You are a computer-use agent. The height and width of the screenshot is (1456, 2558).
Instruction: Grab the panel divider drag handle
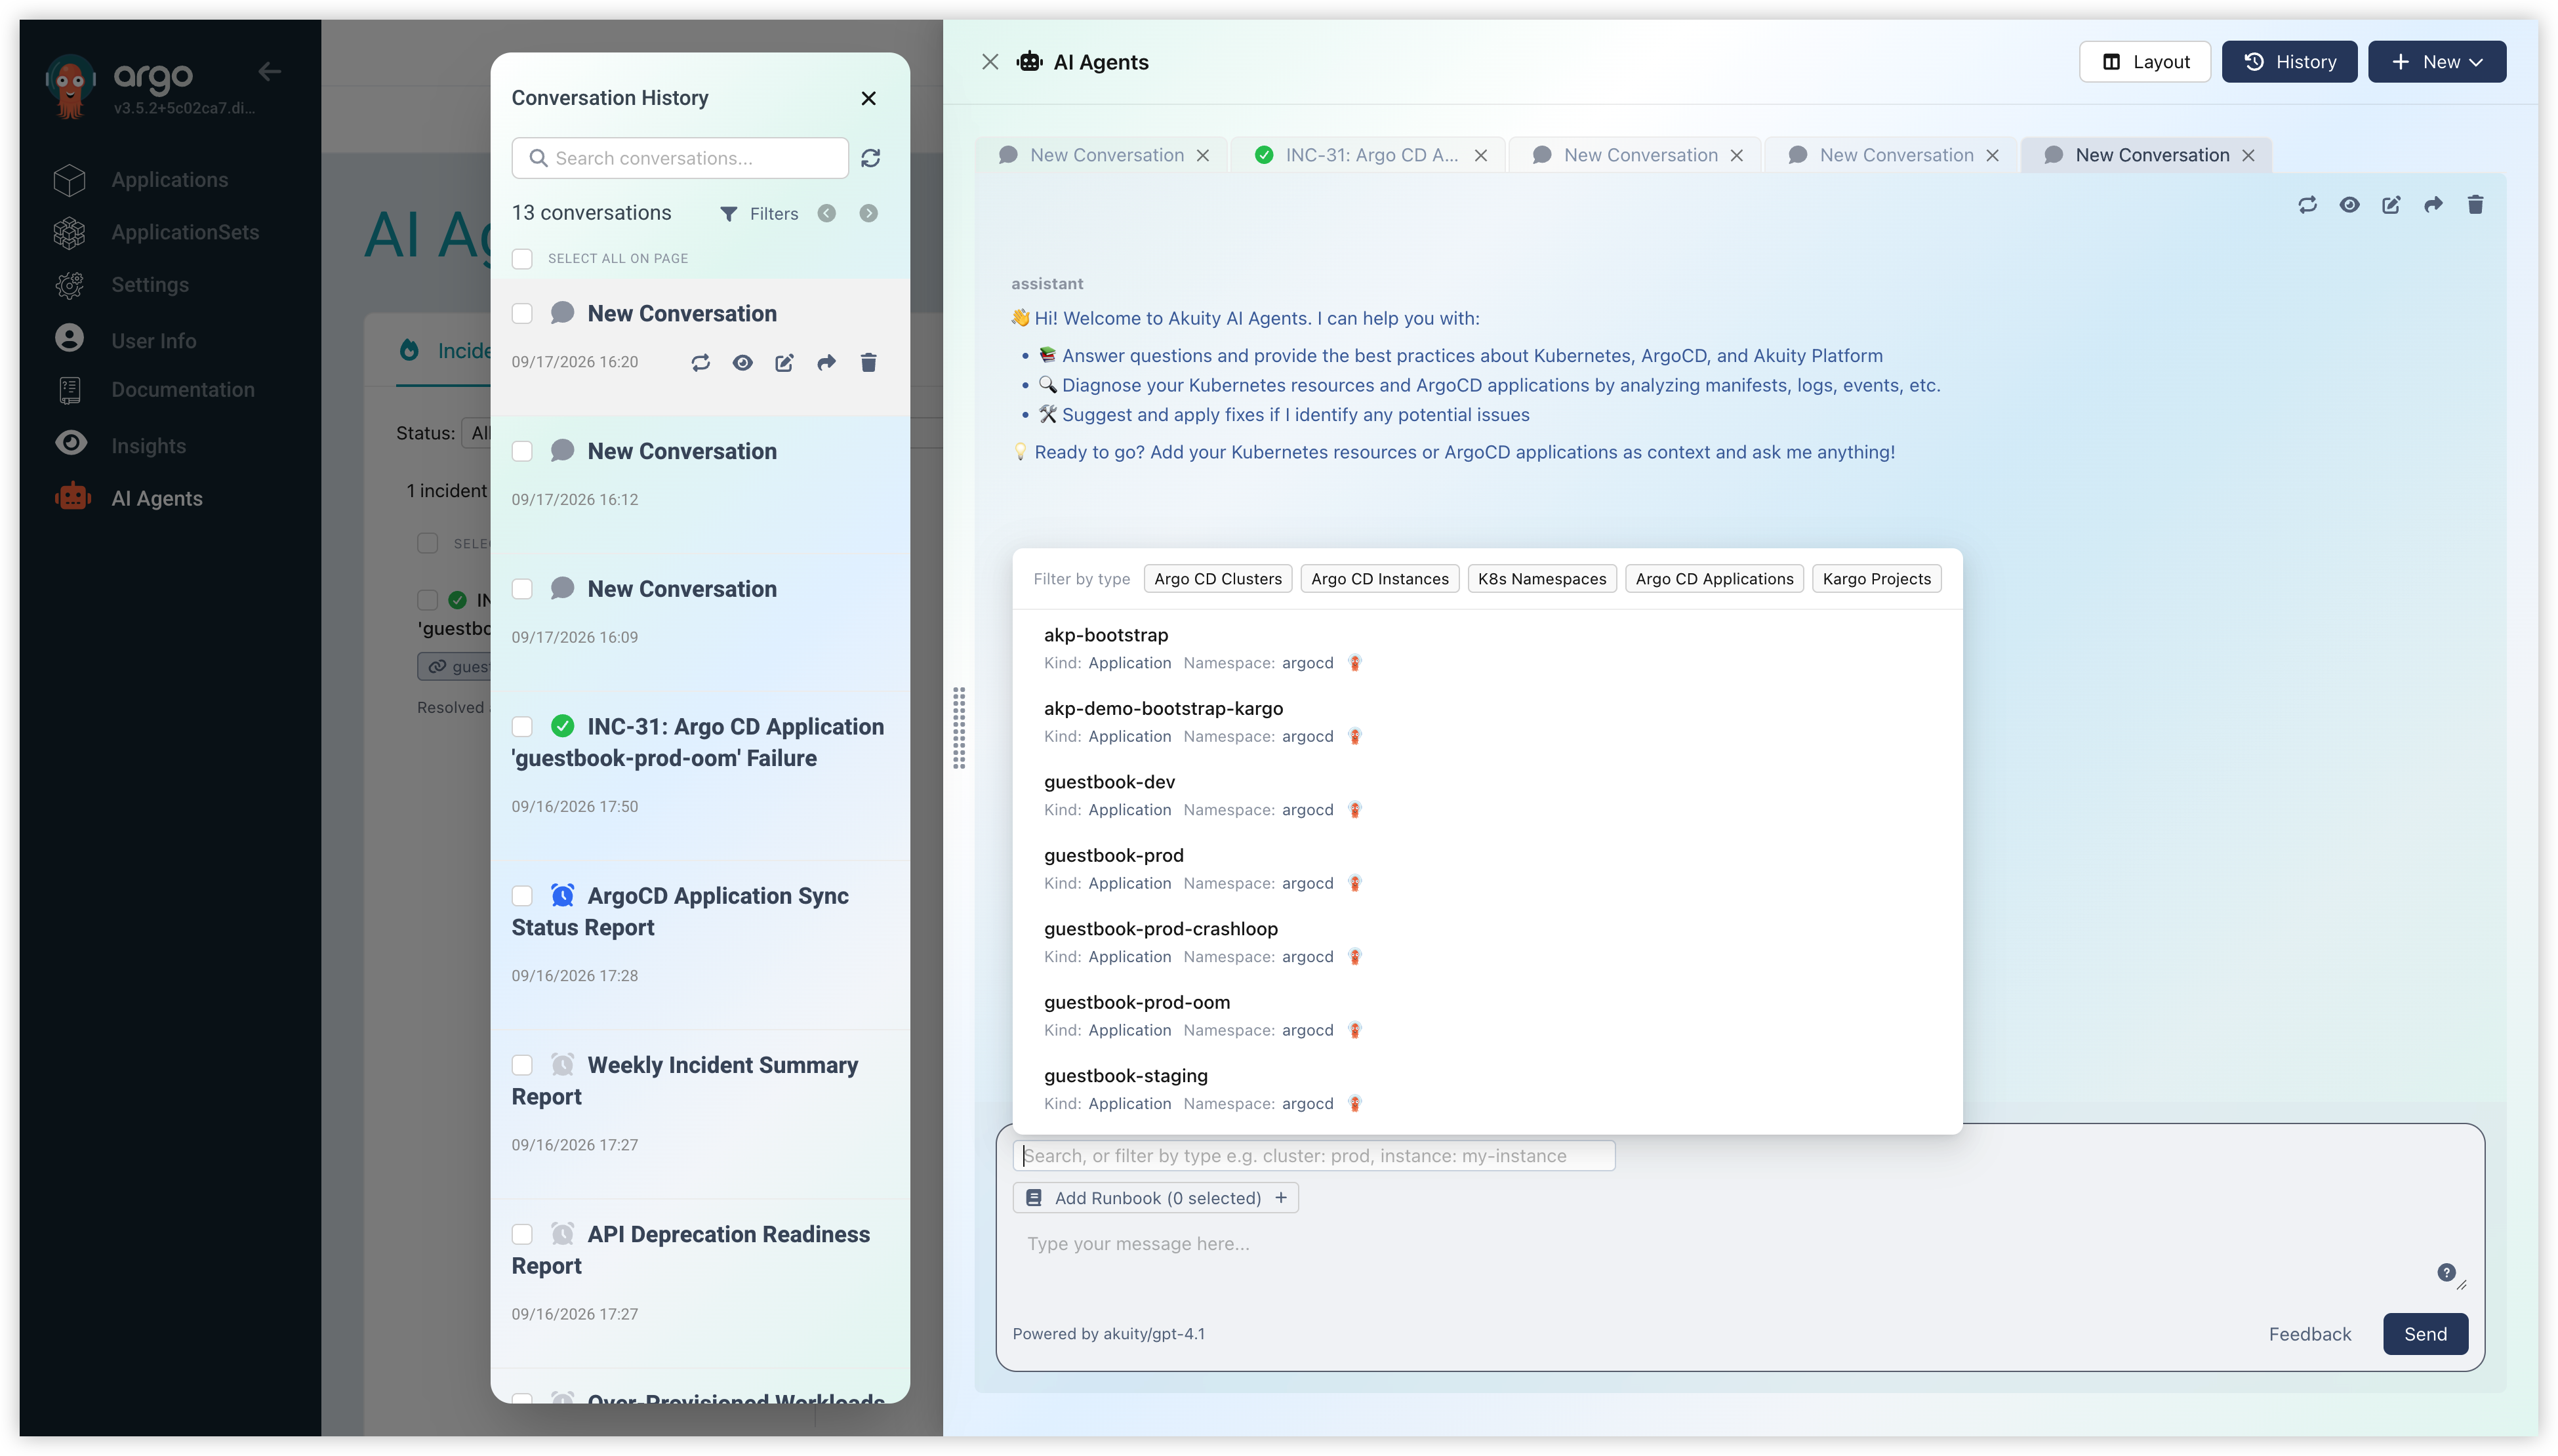click(959, 728)
